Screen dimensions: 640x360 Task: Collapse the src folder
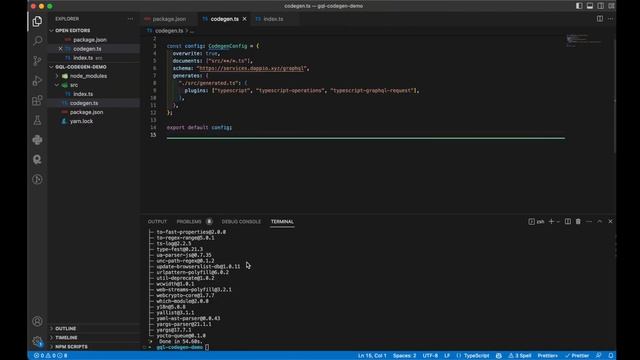74,85
